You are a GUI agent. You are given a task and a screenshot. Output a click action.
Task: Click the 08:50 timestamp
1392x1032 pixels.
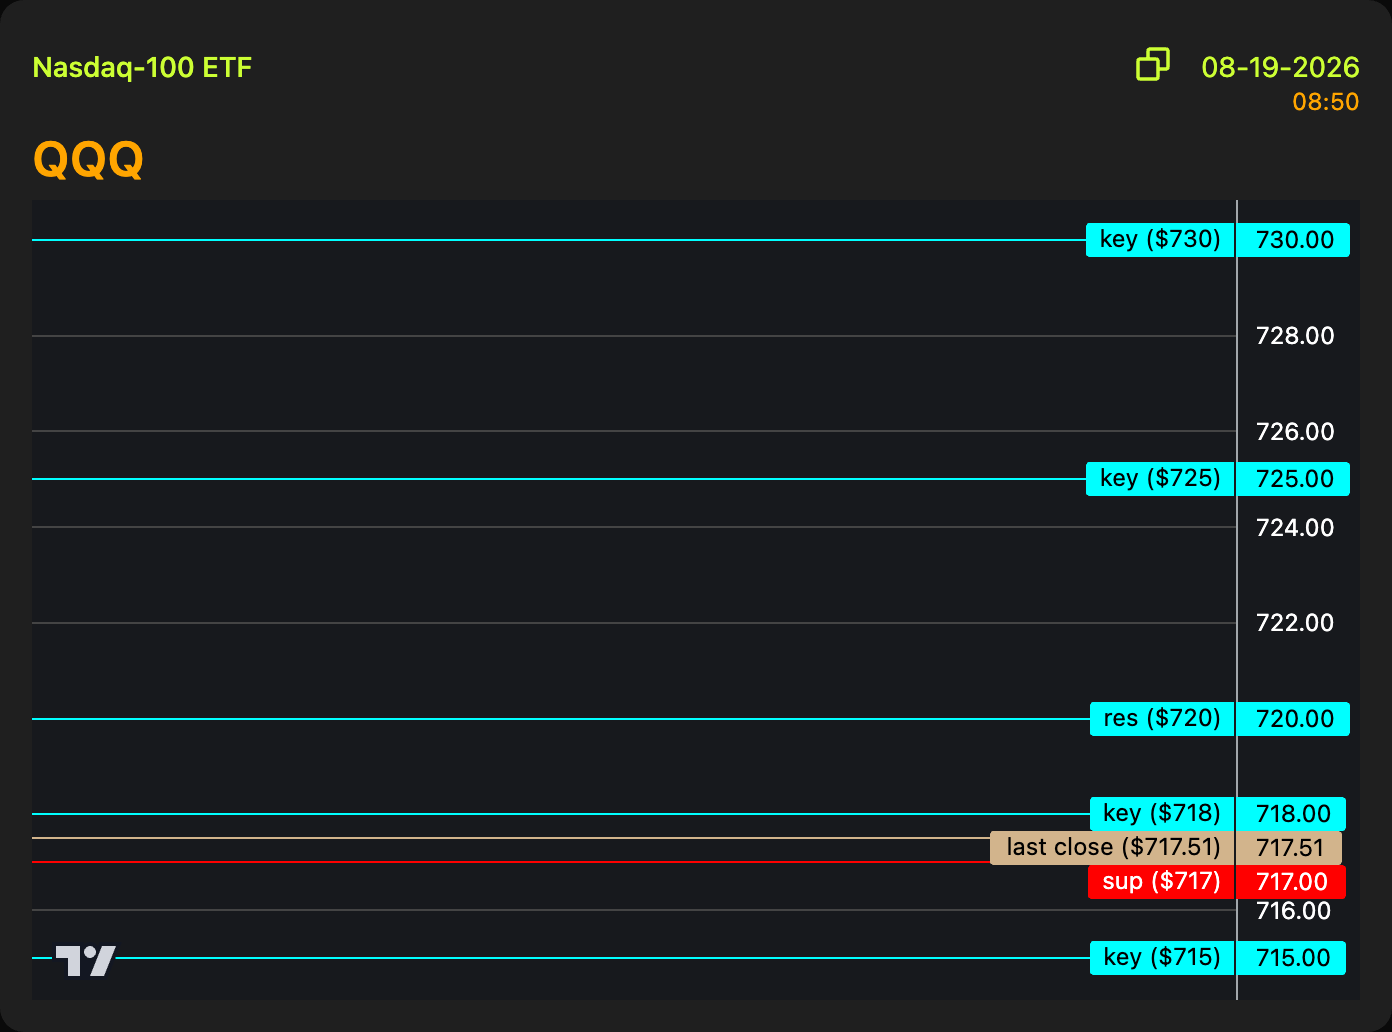(1326, 102)
